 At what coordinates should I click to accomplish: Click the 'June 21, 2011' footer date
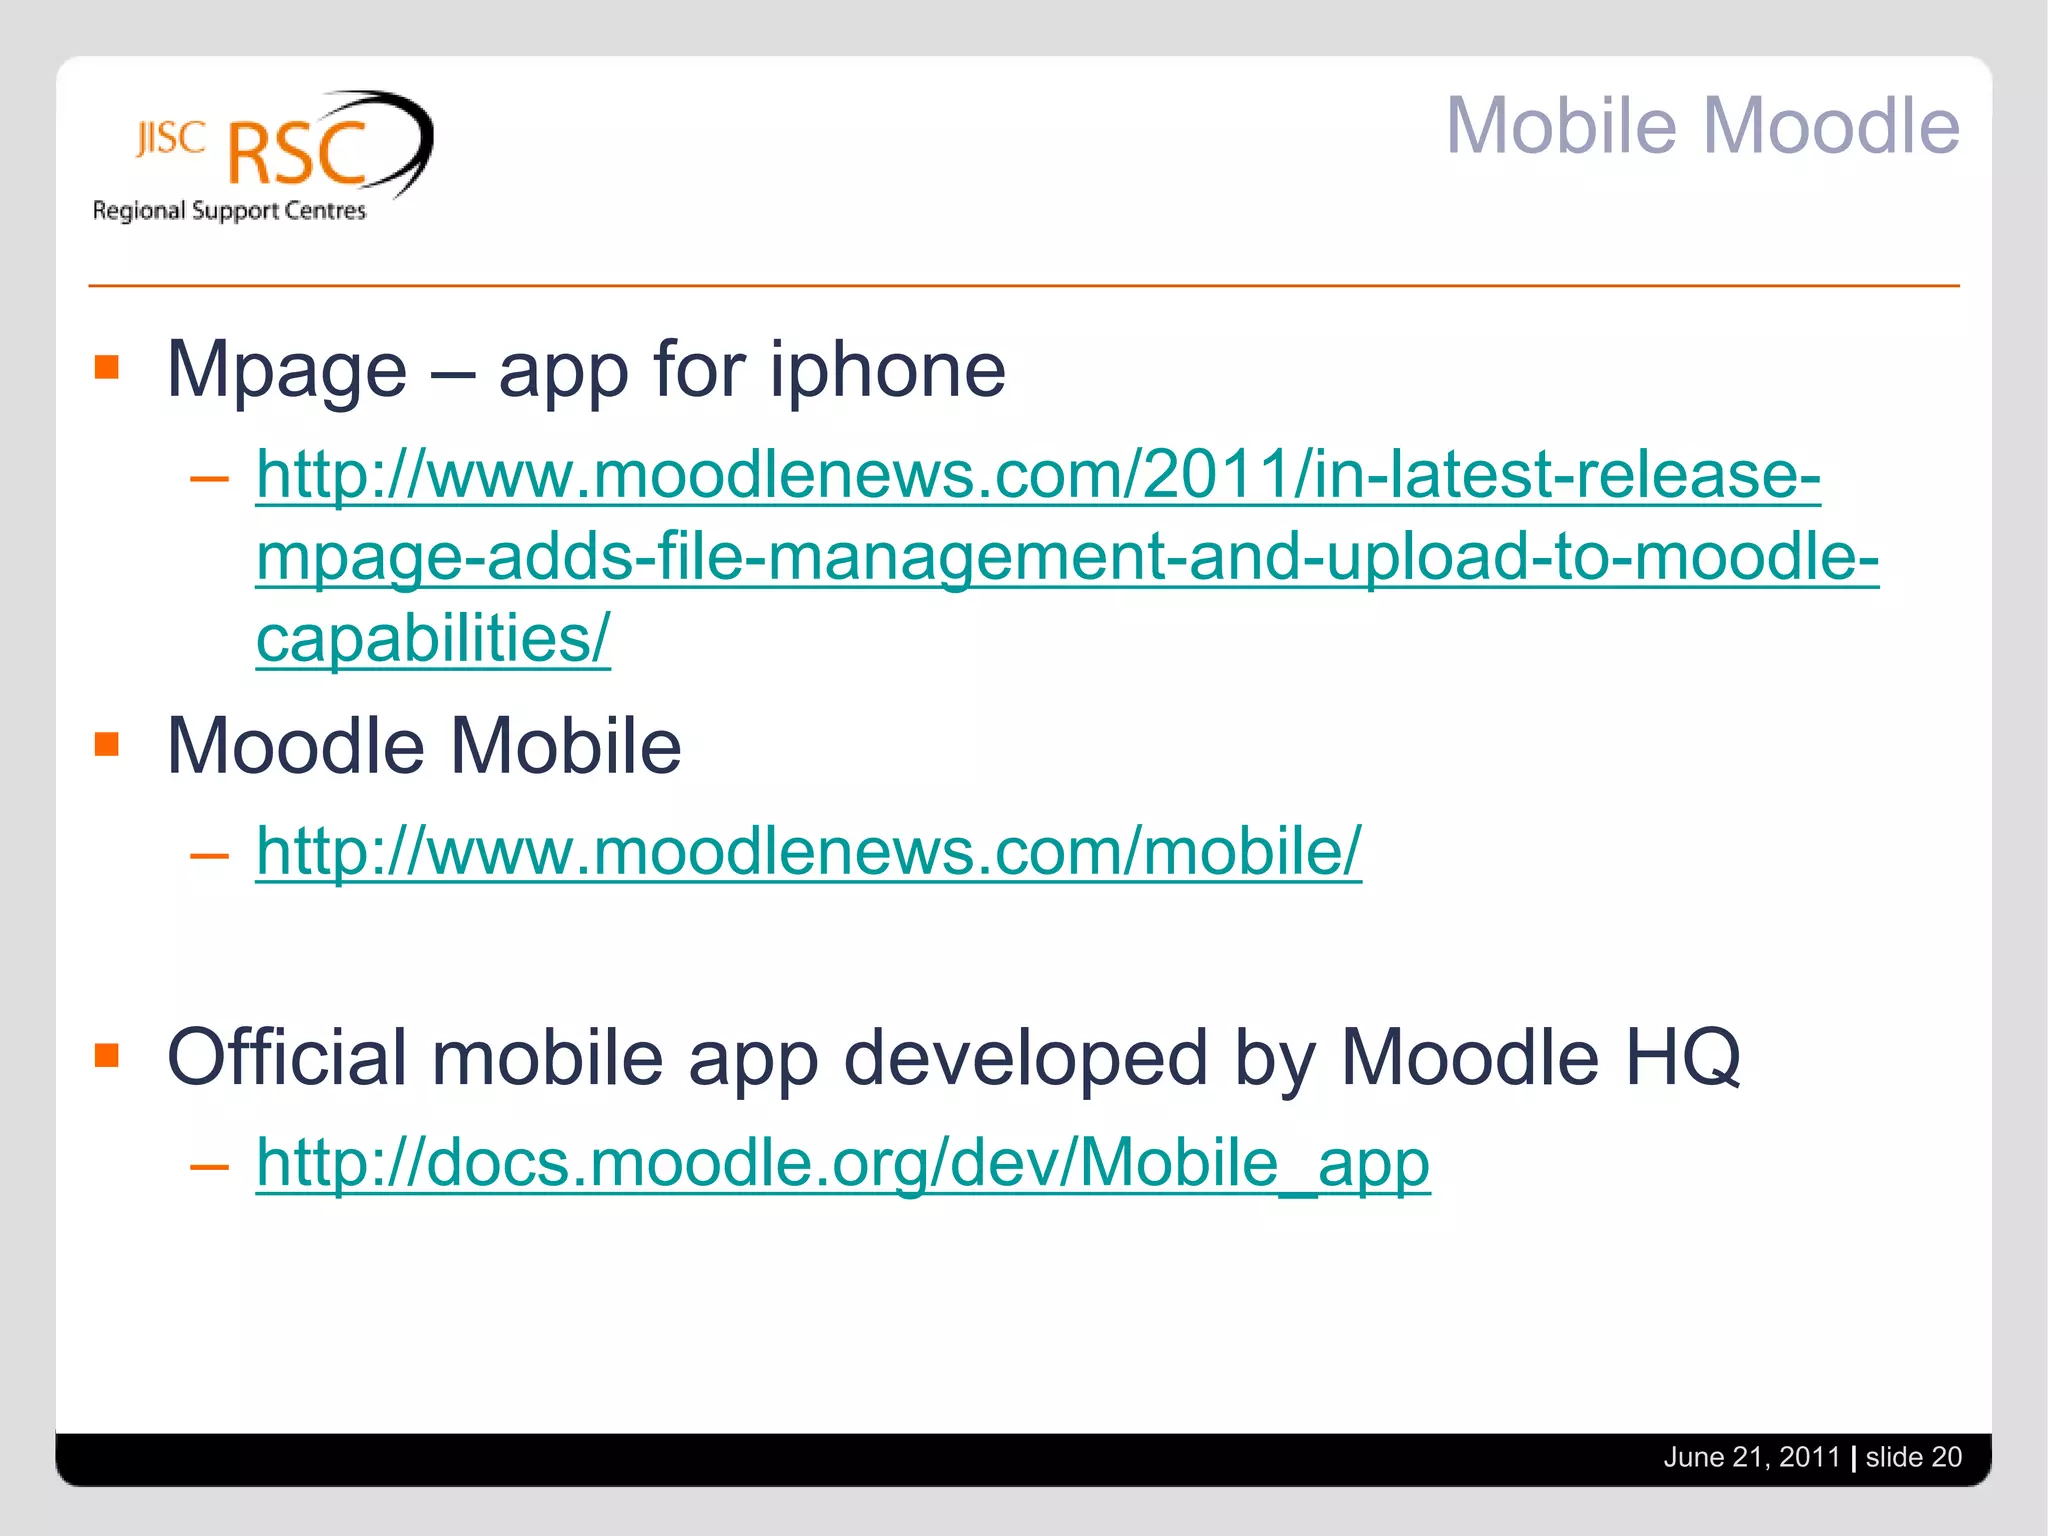point(1752,1457)
